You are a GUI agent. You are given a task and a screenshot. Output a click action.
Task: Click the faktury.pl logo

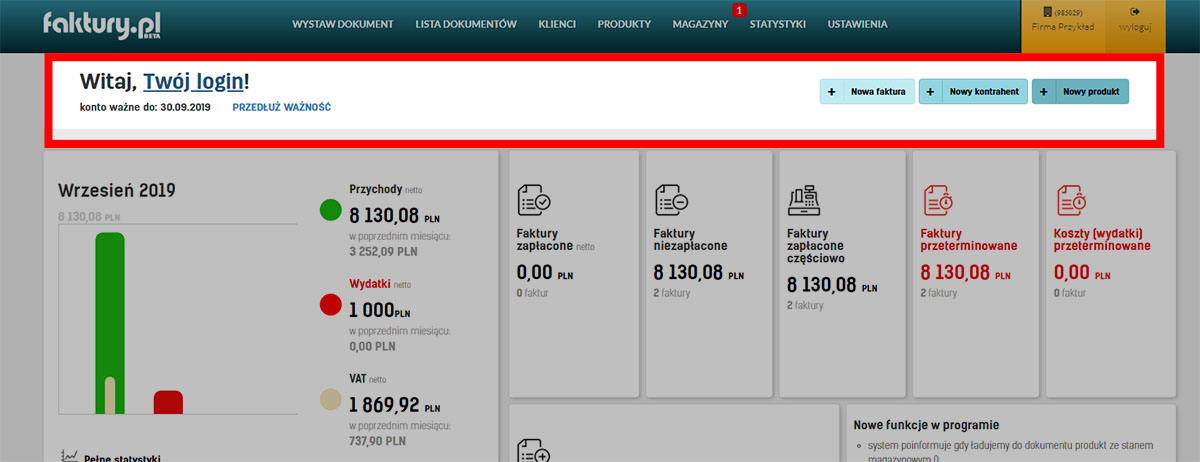click(x=102, y=25)
